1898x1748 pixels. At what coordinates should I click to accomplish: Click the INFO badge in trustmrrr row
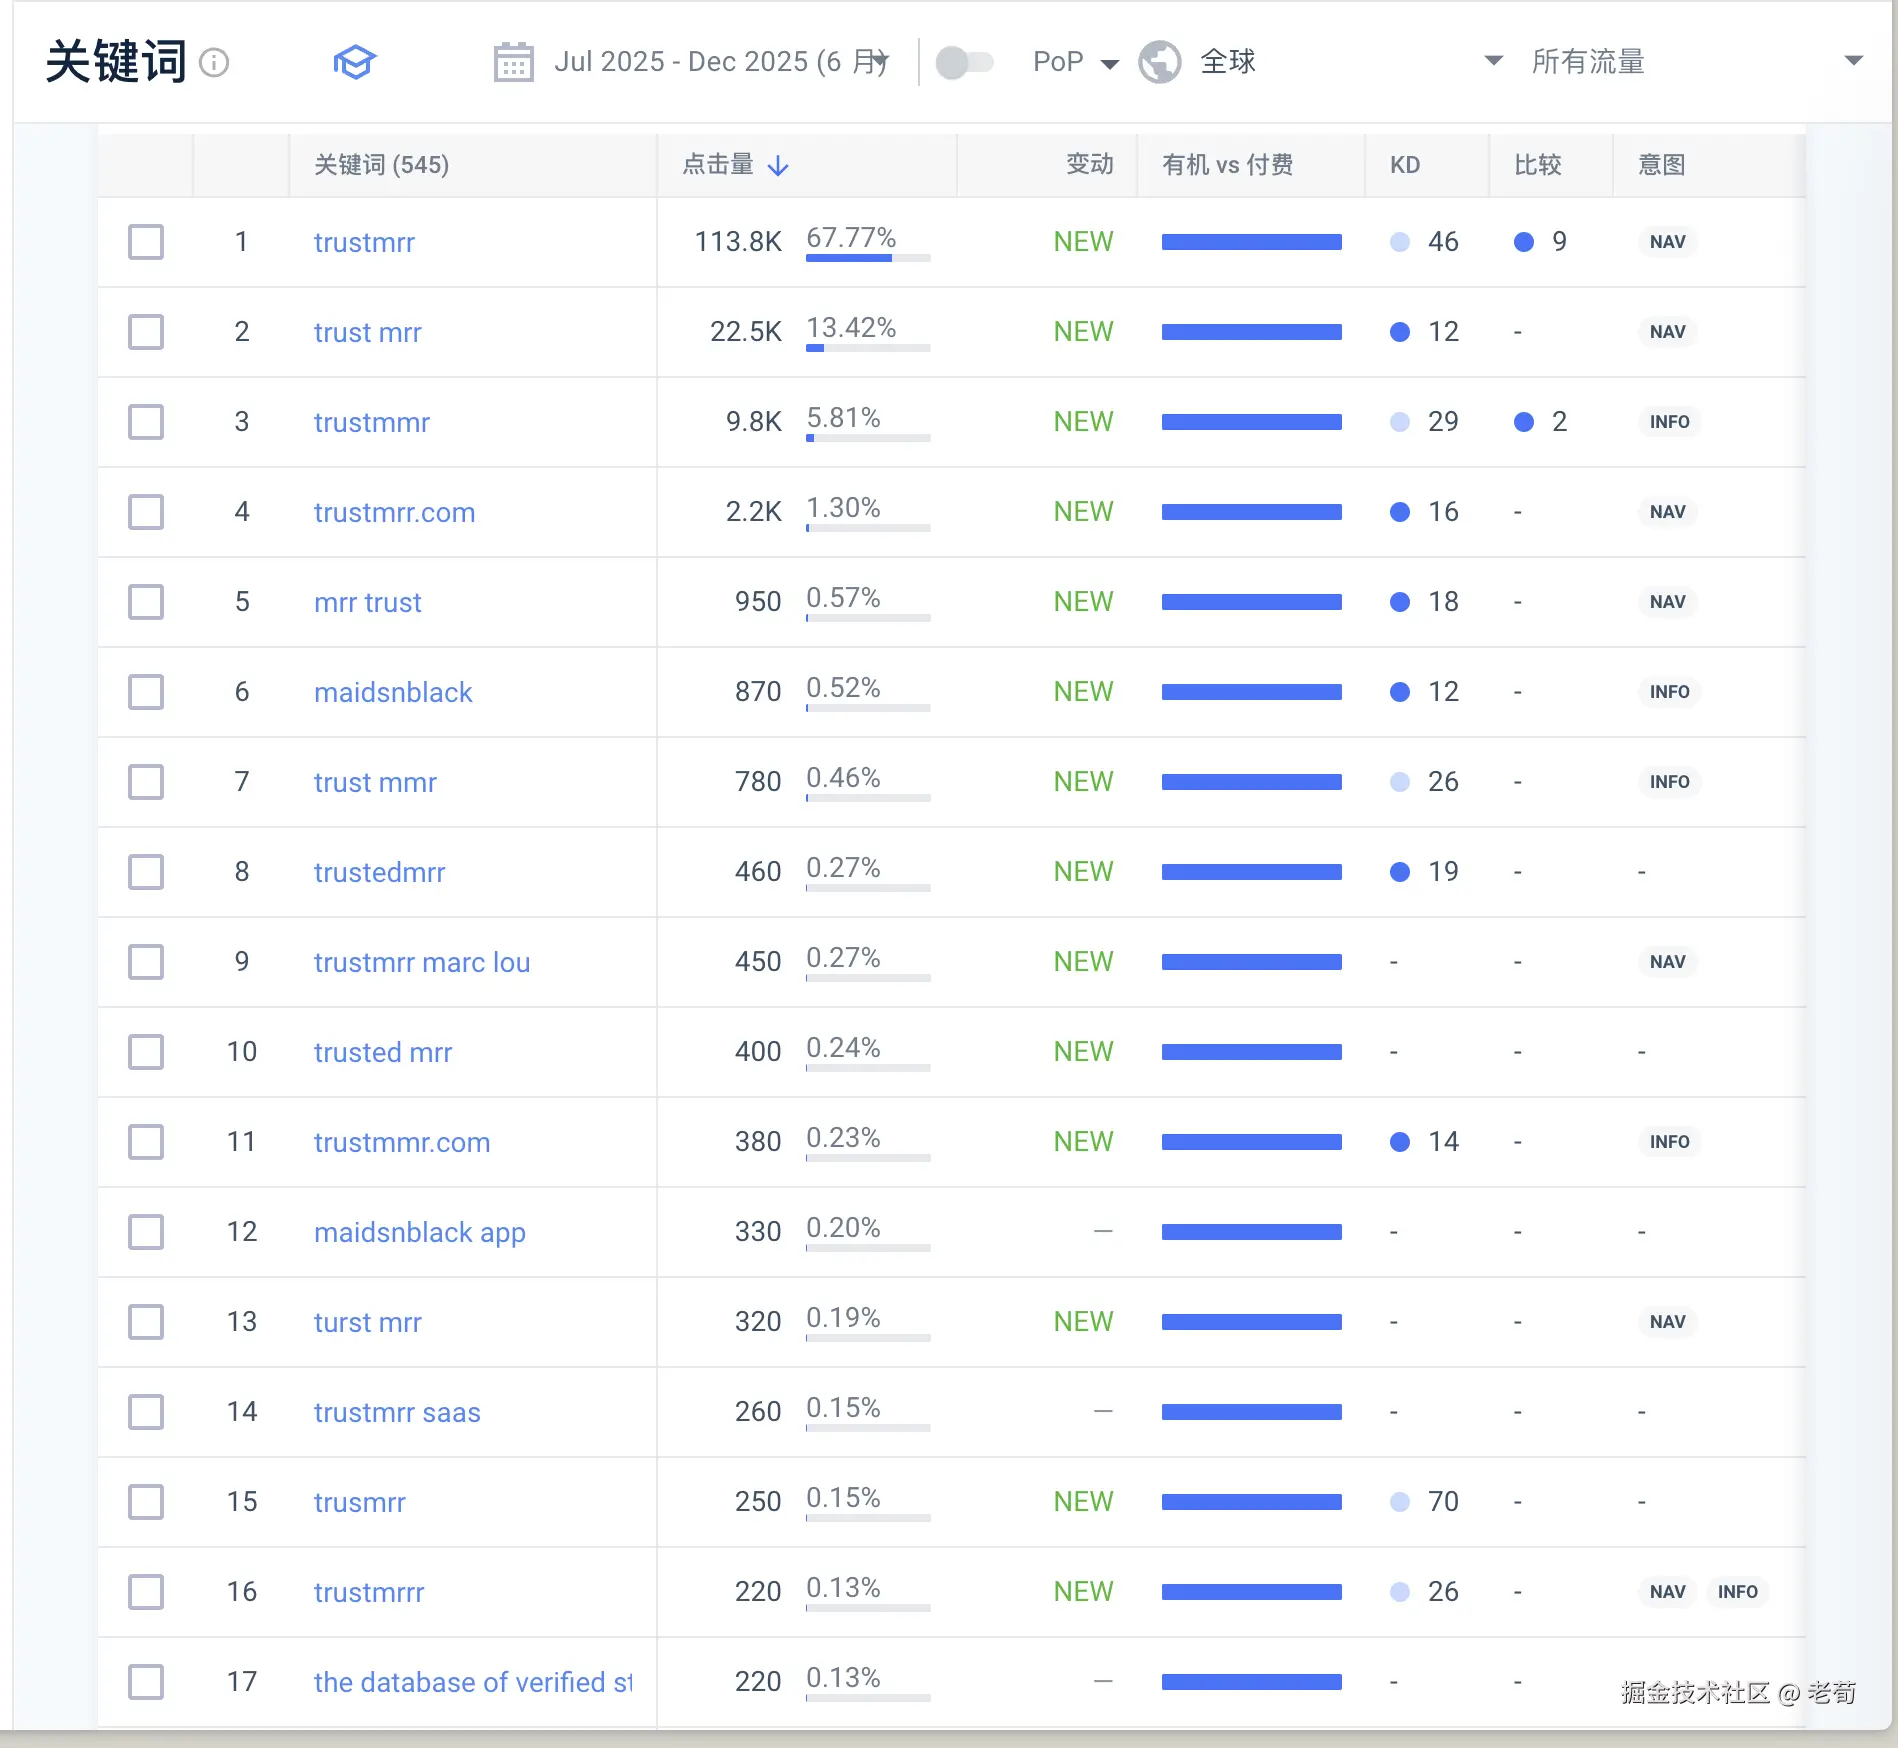[x=1737, y=1592]
